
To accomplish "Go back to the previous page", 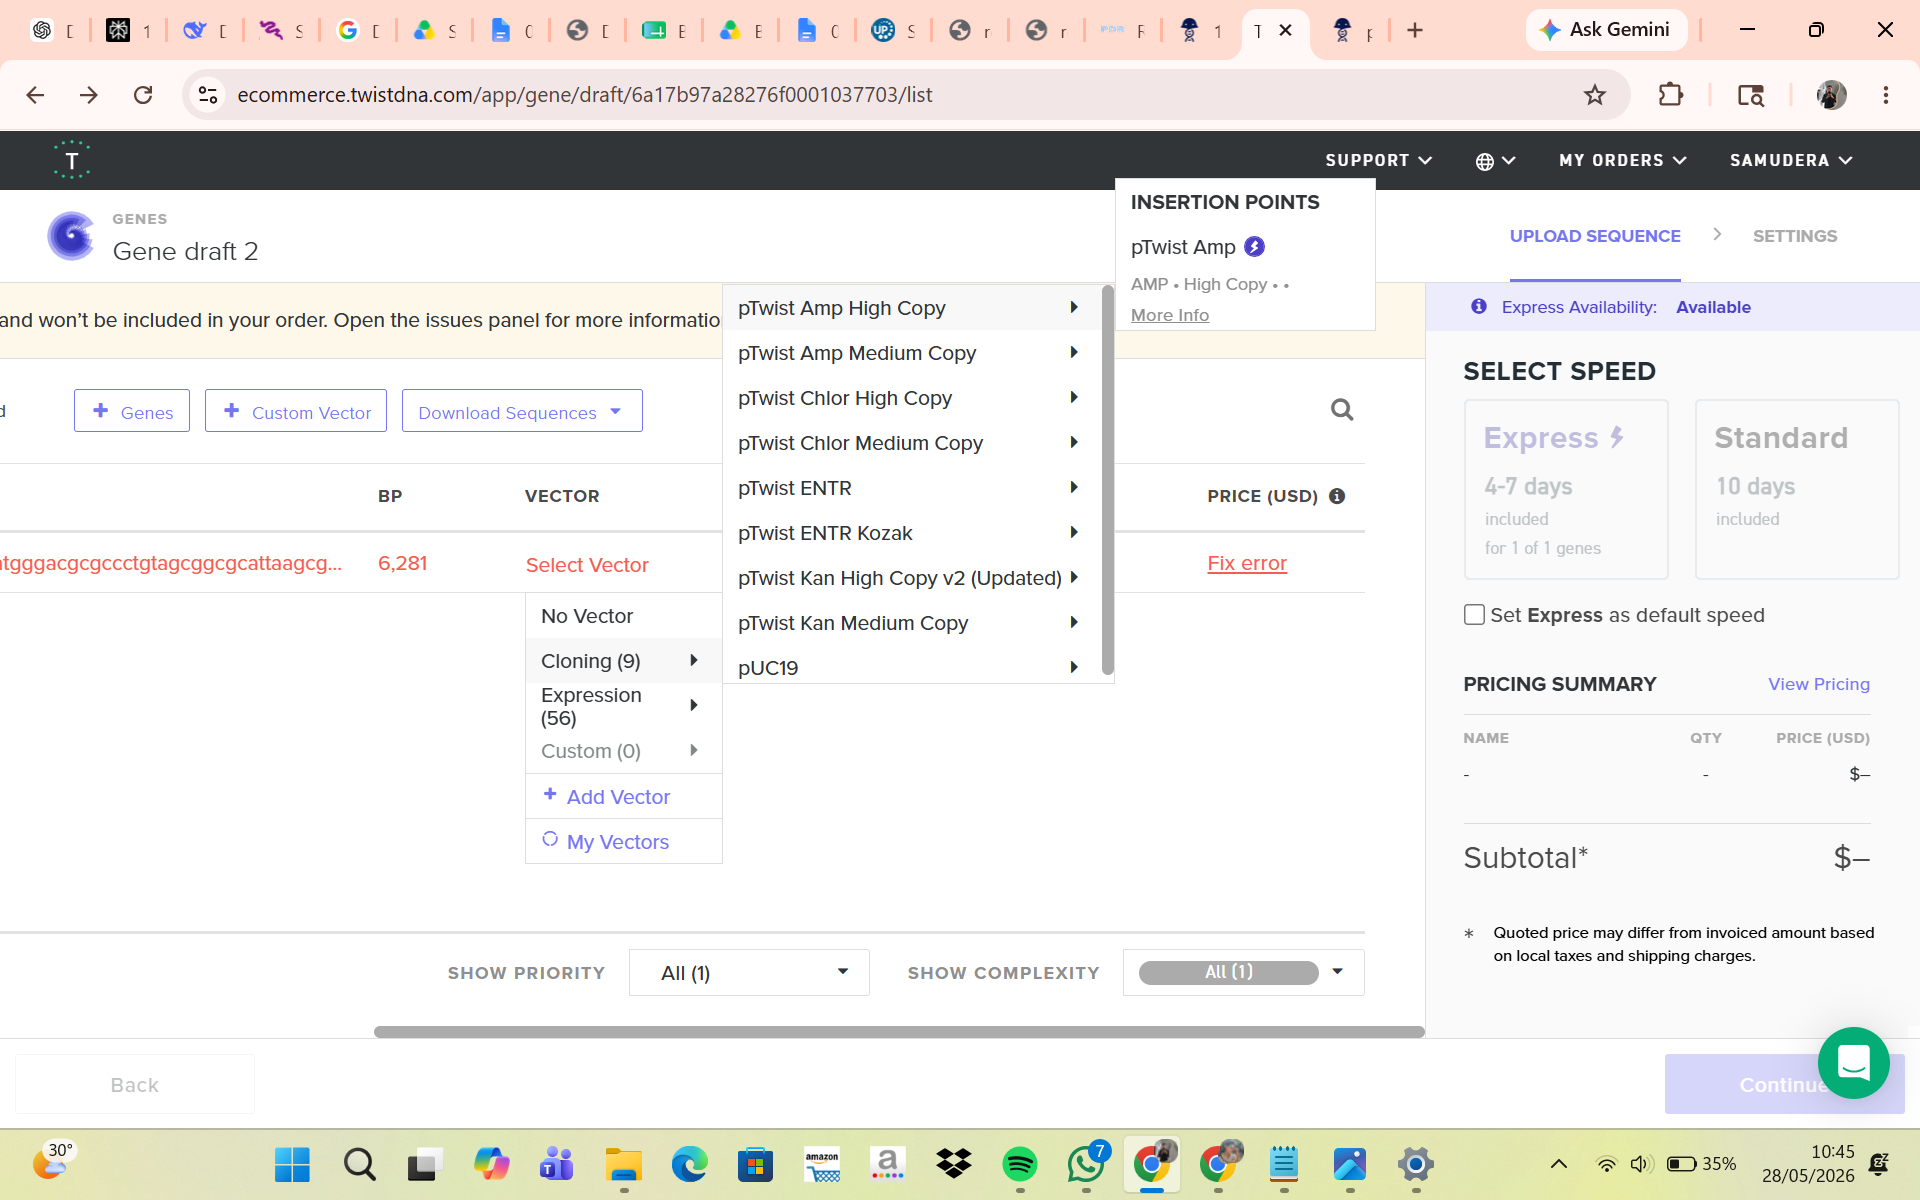I will (x=35, y=95).
